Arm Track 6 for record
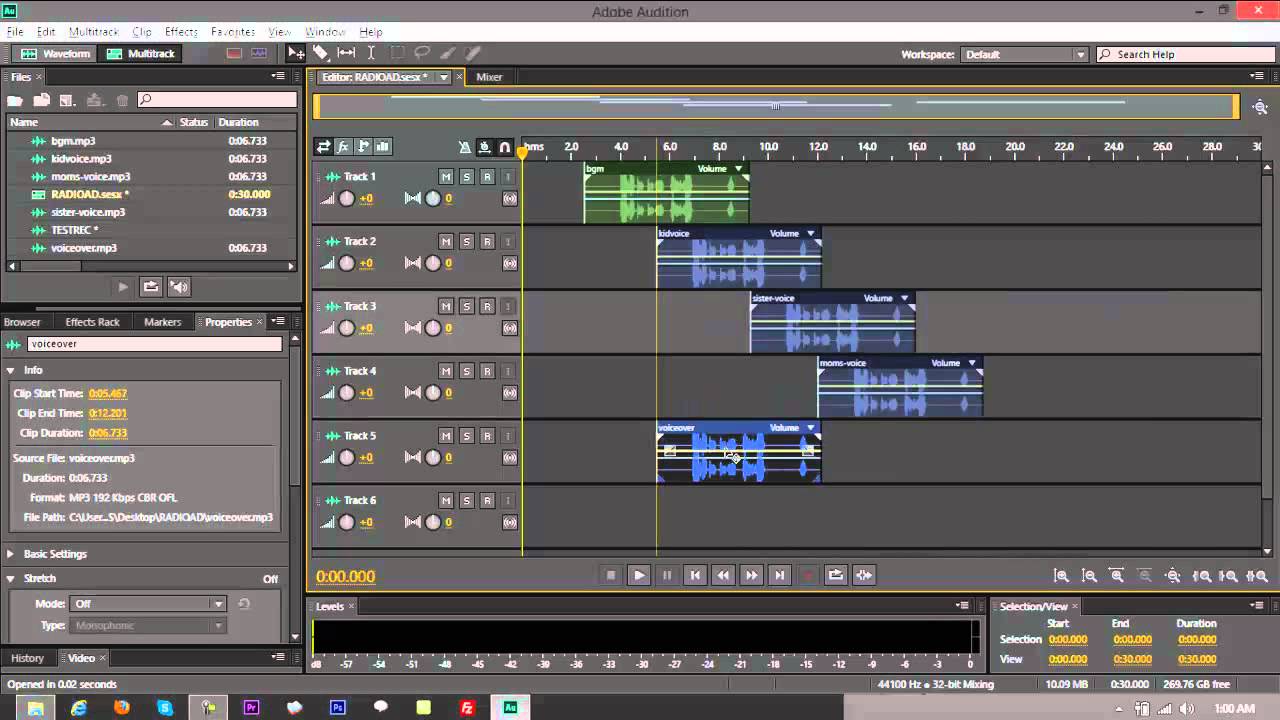Screen dimensions: 1280x720 point(487,500)
